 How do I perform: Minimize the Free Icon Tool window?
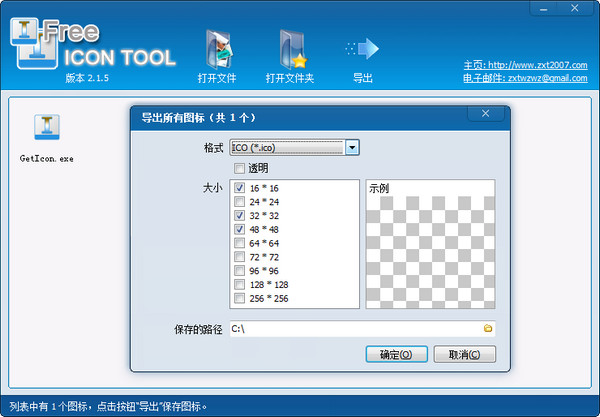(544, 7)
